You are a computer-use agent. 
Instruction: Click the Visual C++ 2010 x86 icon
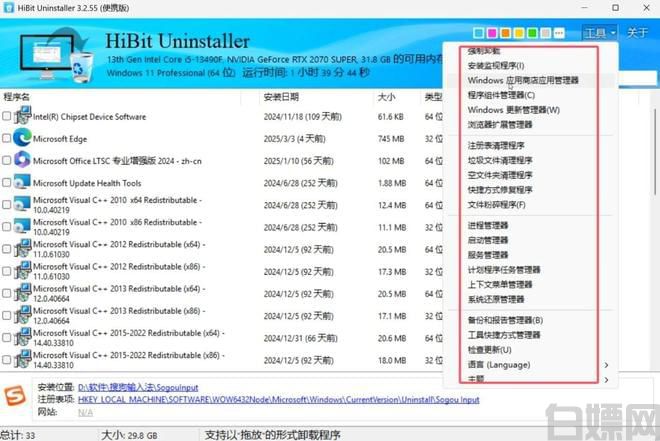tap(22, 226)
